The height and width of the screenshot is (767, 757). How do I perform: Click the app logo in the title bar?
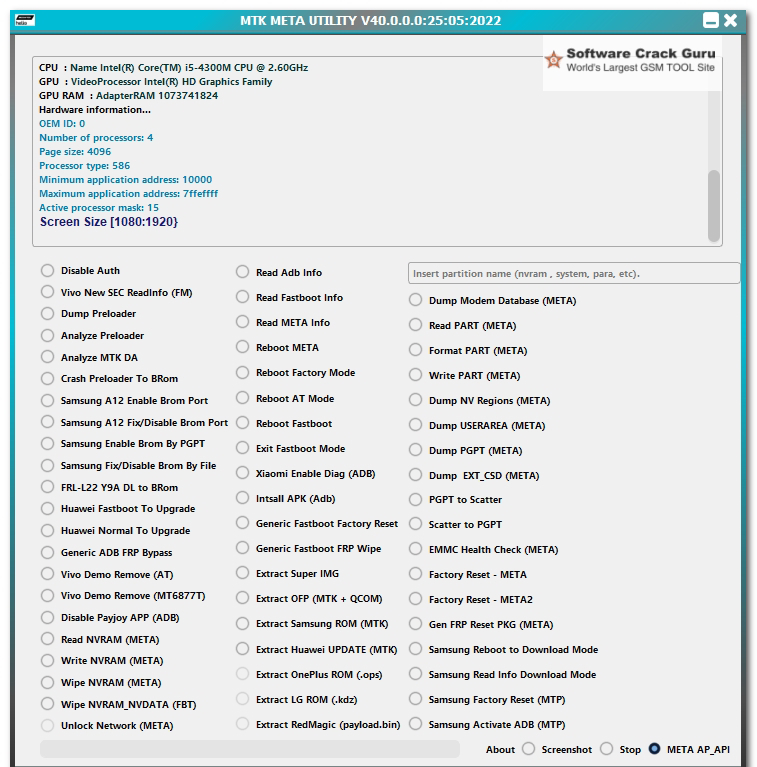pos(24,20)
